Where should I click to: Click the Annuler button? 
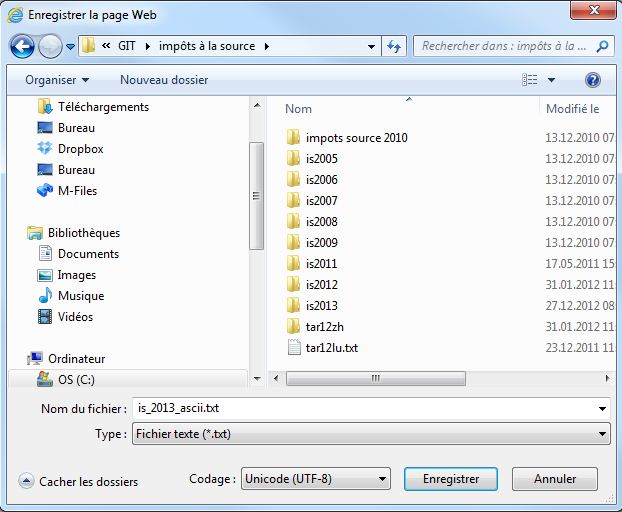555,479
